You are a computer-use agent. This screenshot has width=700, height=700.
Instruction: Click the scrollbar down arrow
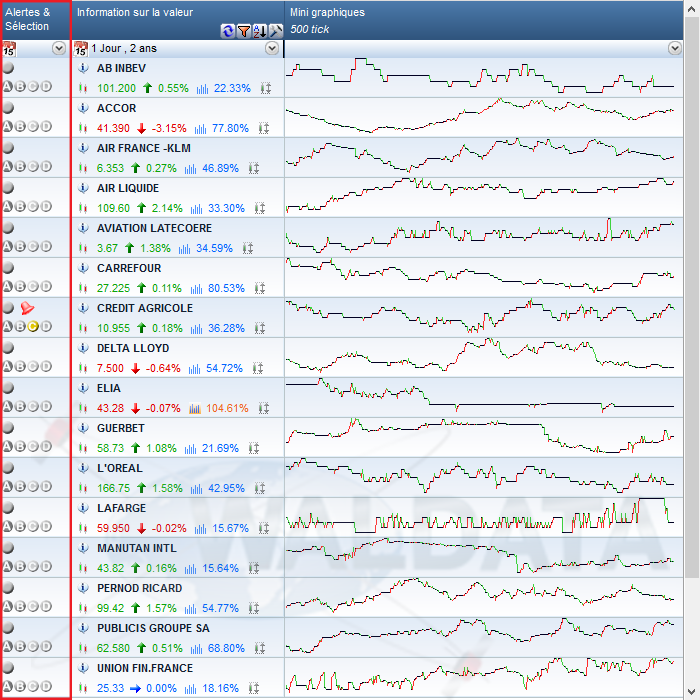pos(692,692)
